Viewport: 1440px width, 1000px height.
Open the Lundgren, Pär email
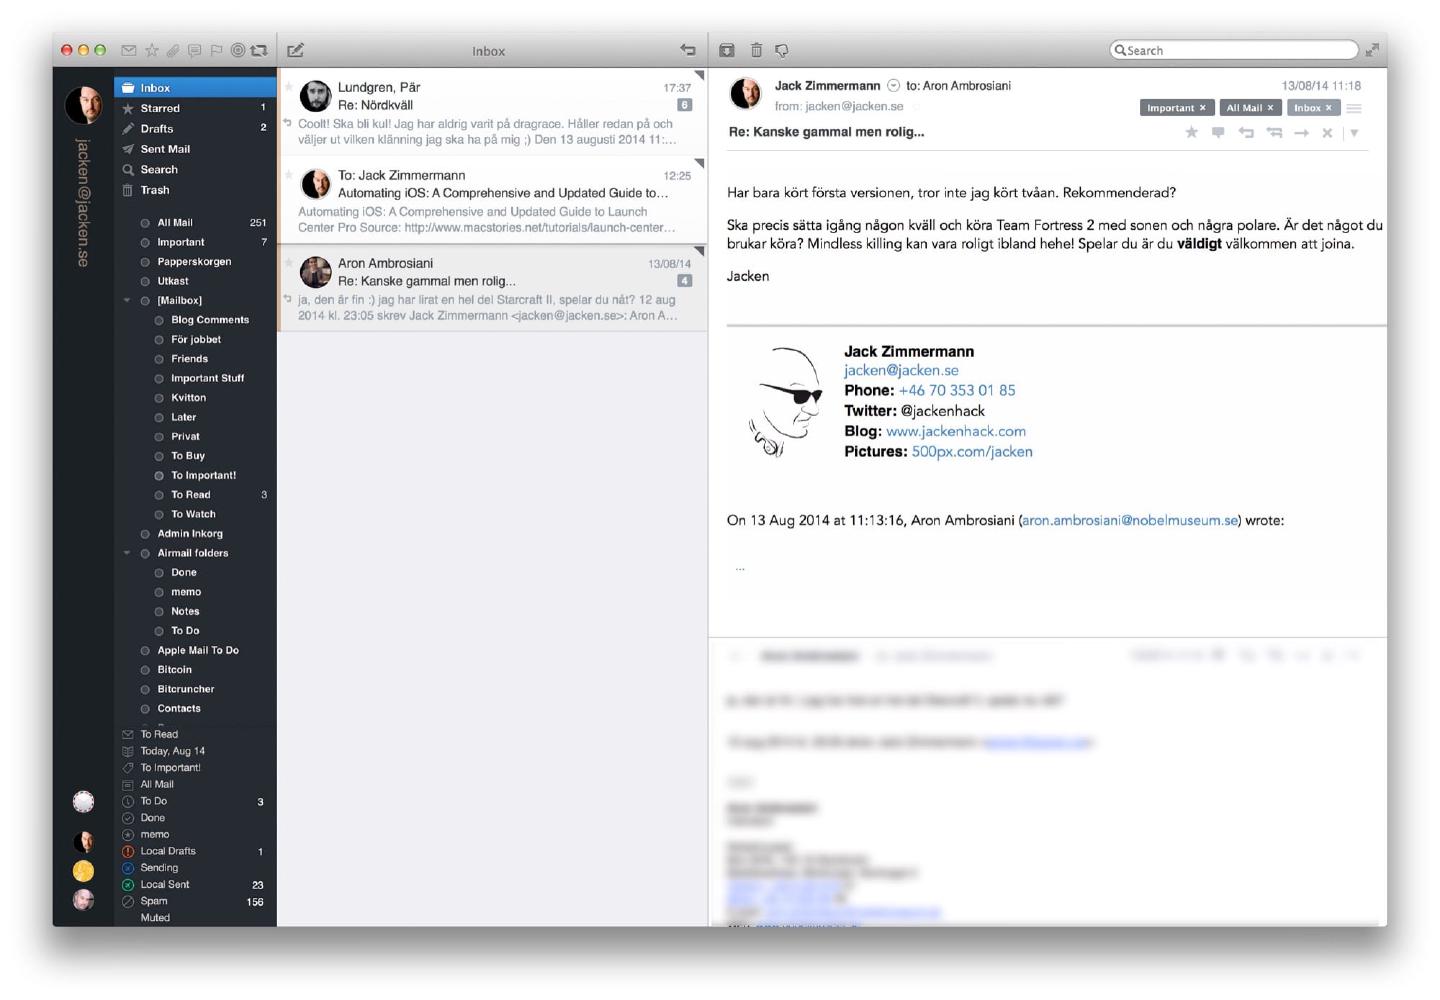pos(492,112)
